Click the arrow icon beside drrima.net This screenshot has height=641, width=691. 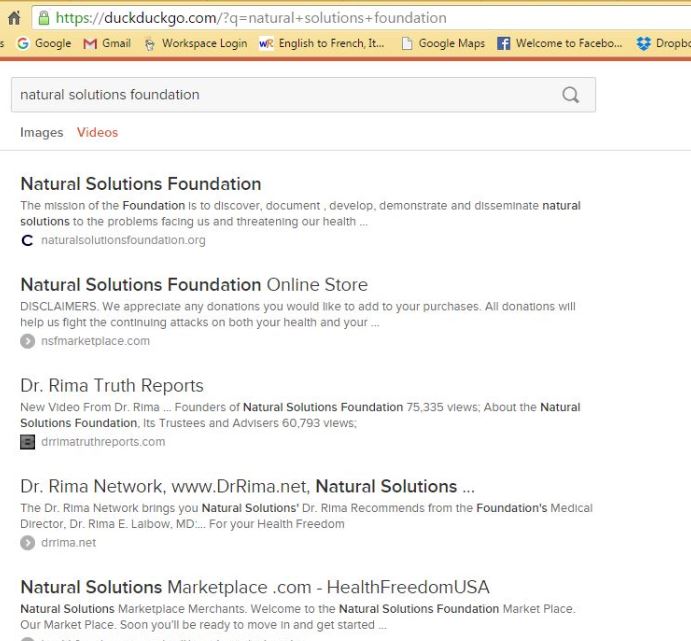[27, 543]
